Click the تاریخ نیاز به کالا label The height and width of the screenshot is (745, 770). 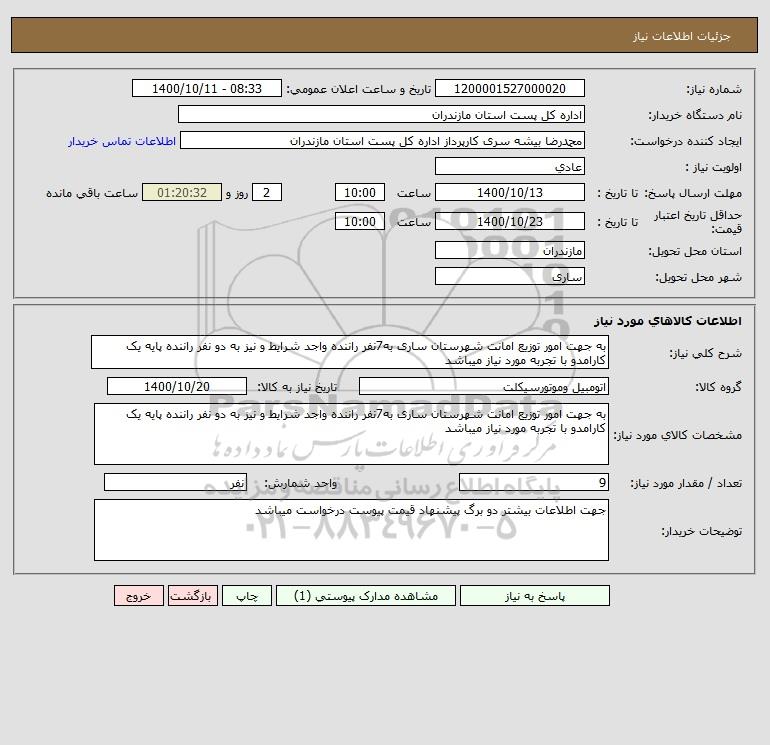(297, 387)
